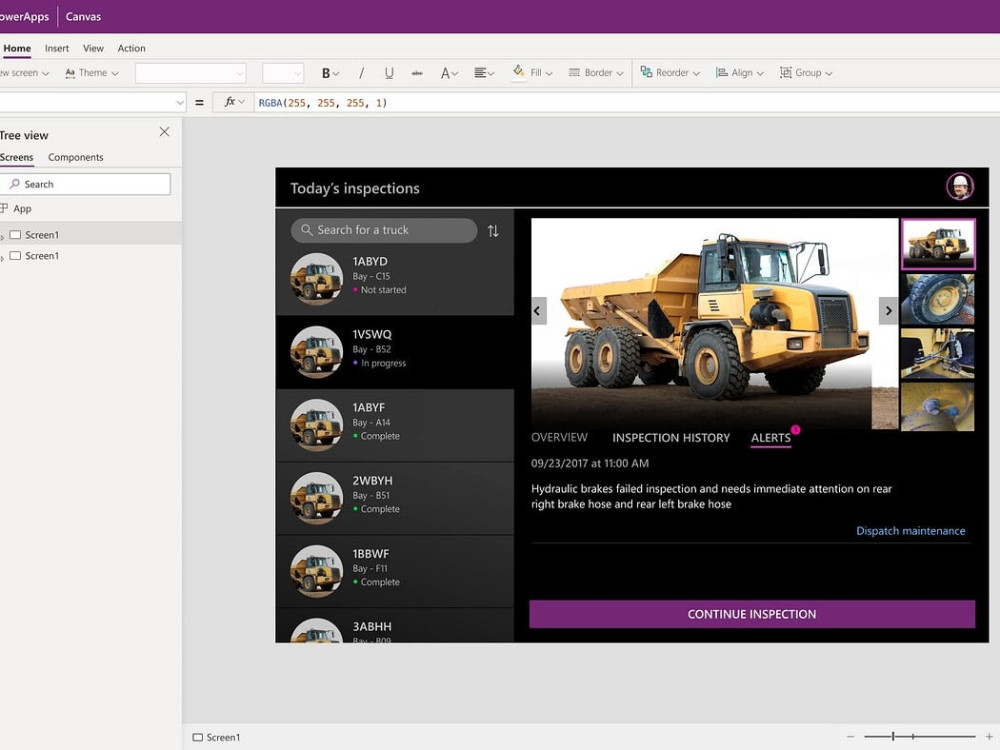Open the View tab
This screenshot has height=750, width=1000.
click(x=93, y=48)
